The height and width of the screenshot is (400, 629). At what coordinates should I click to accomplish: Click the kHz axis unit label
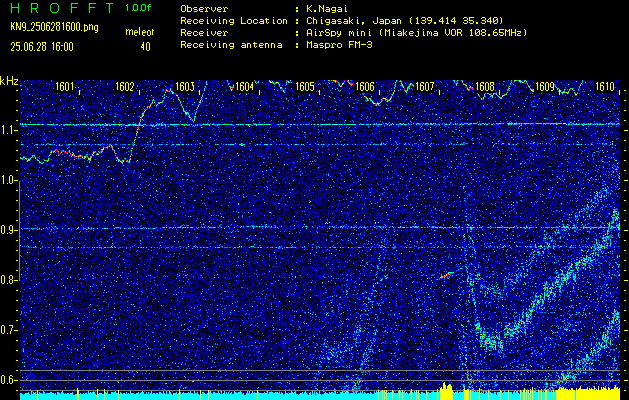click(x=9, y=81)
